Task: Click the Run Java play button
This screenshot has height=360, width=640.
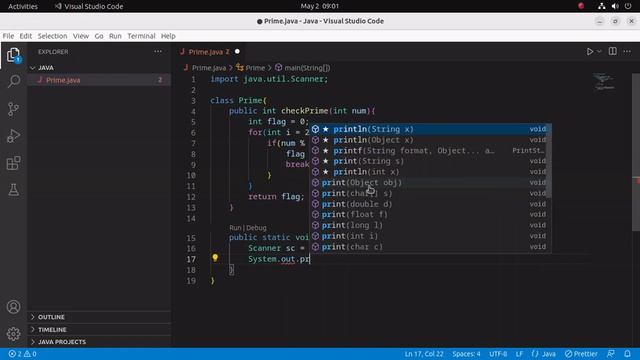Action: (590, 51)
